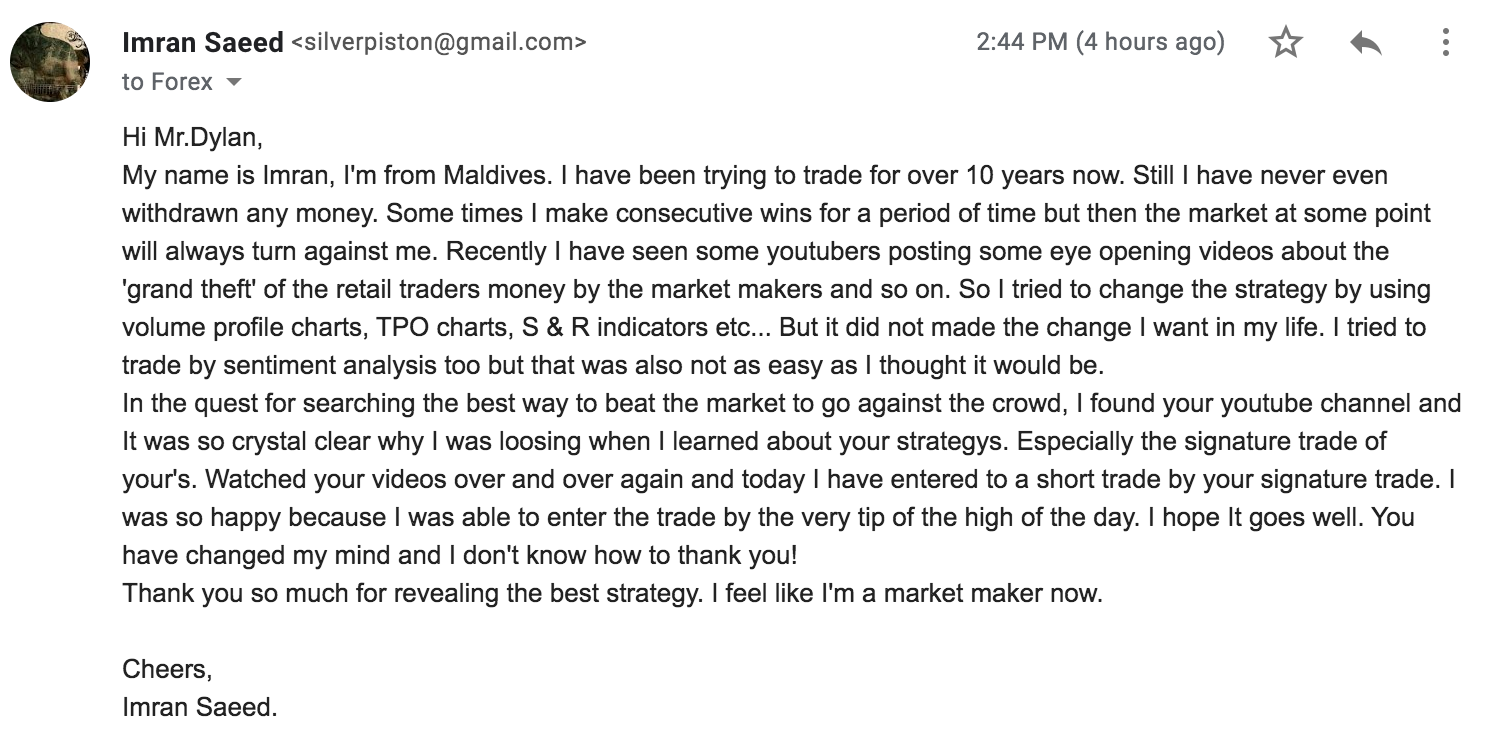Click the "Imran Saeed." signature at bottom
The width and height of the screenshot is (1502, 738).
(199, 707)
